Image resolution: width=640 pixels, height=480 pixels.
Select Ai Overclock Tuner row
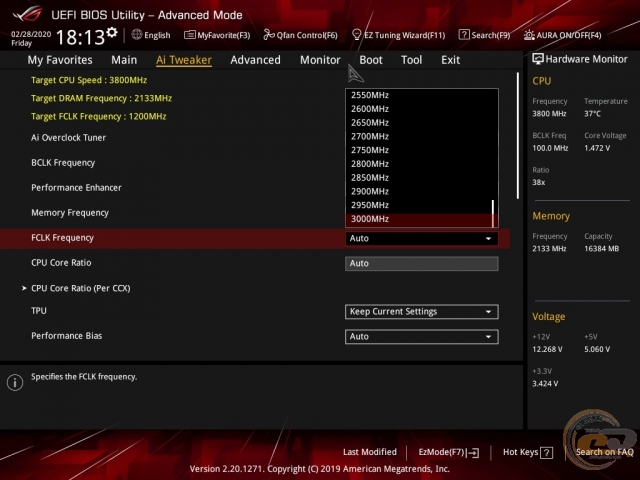[x=69, y=138]
